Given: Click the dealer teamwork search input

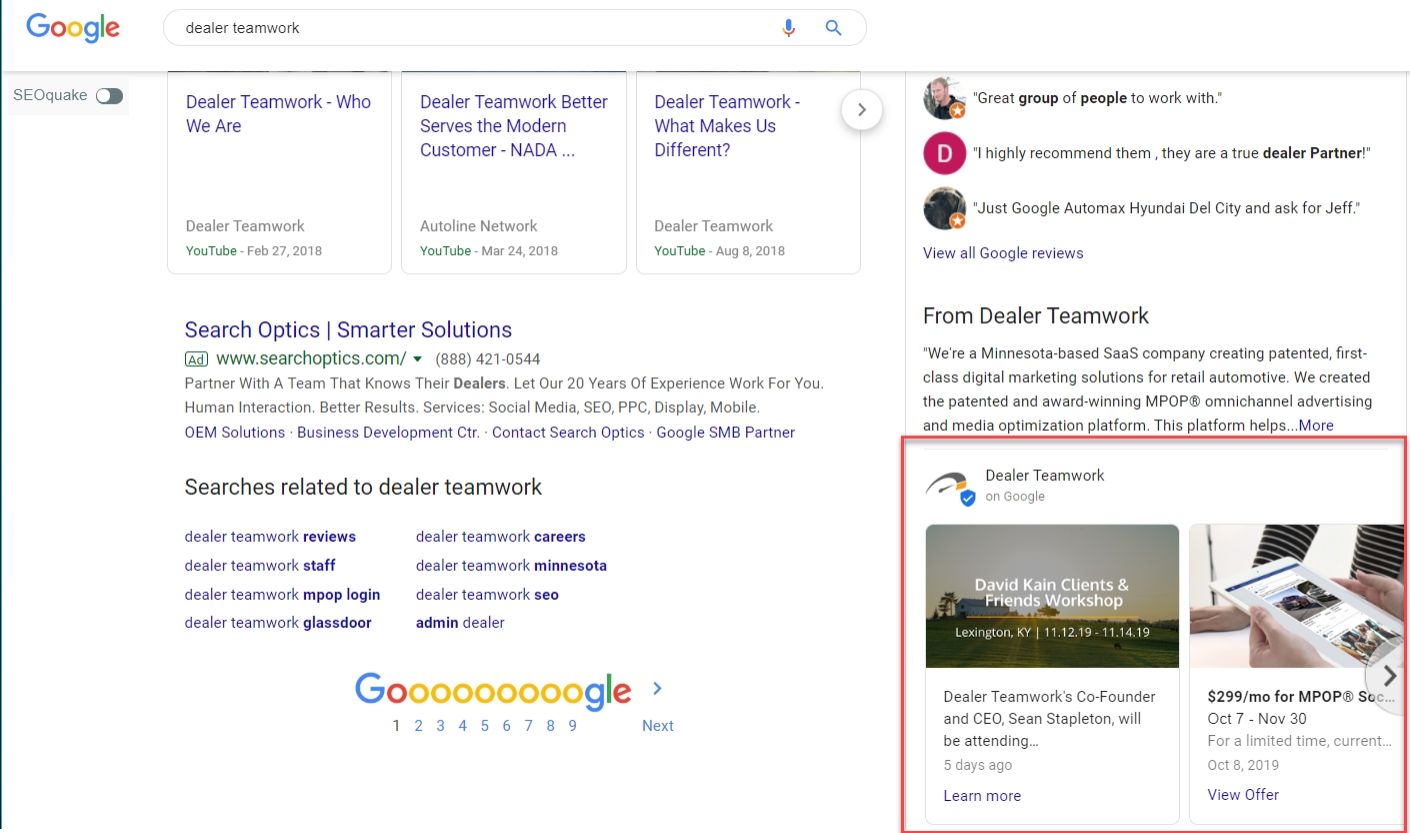Looking at the screenshot, I should pyautogui.click(x=470, y=28).
